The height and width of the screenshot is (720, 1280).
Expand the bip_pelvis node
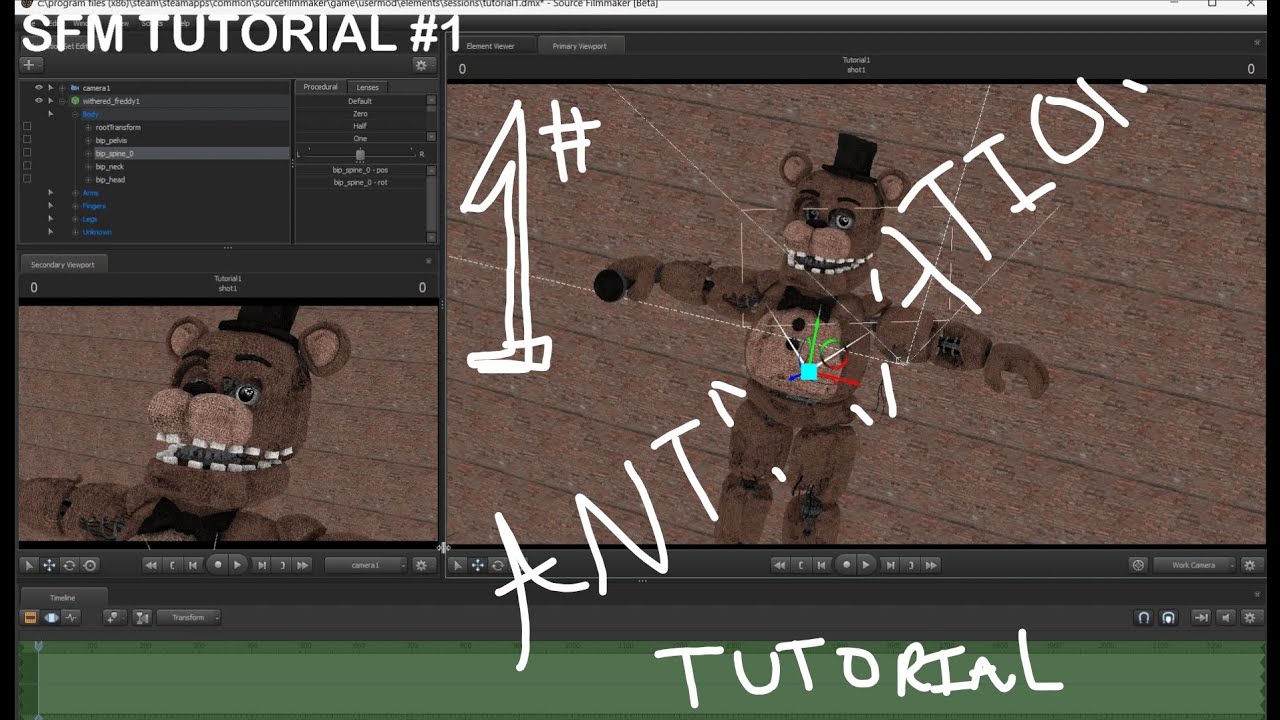tap(88, 140)
